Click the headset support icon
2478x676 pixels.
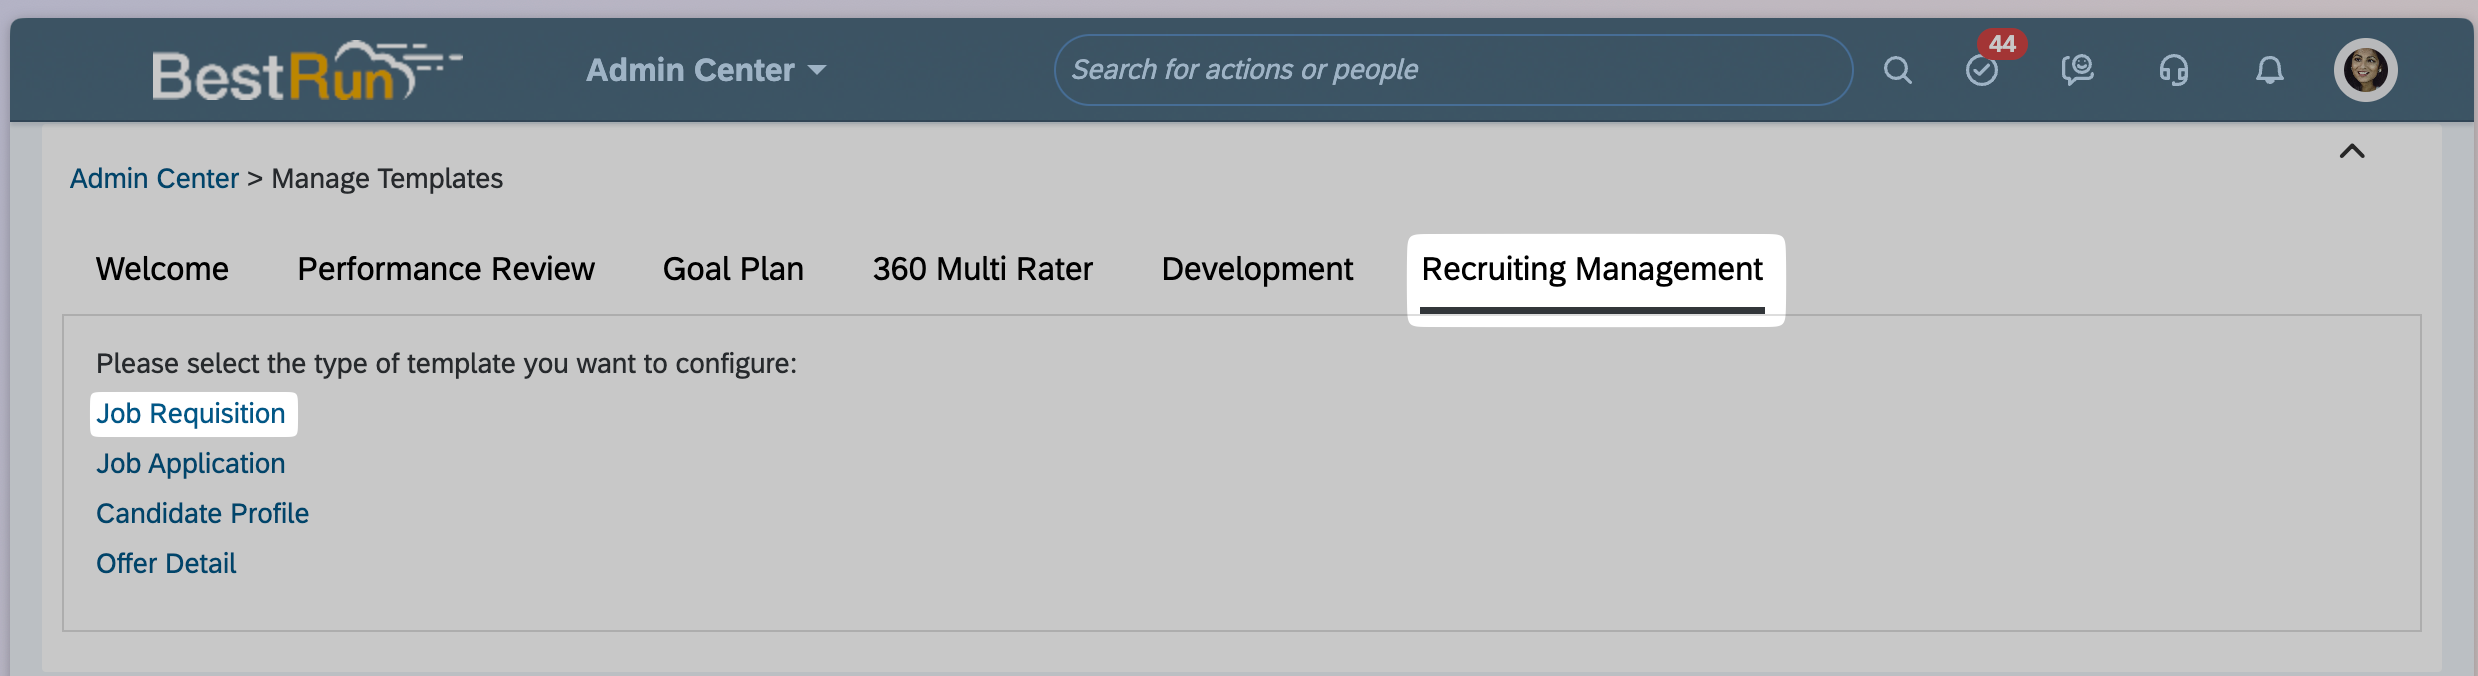click(x=2173, y=70)
